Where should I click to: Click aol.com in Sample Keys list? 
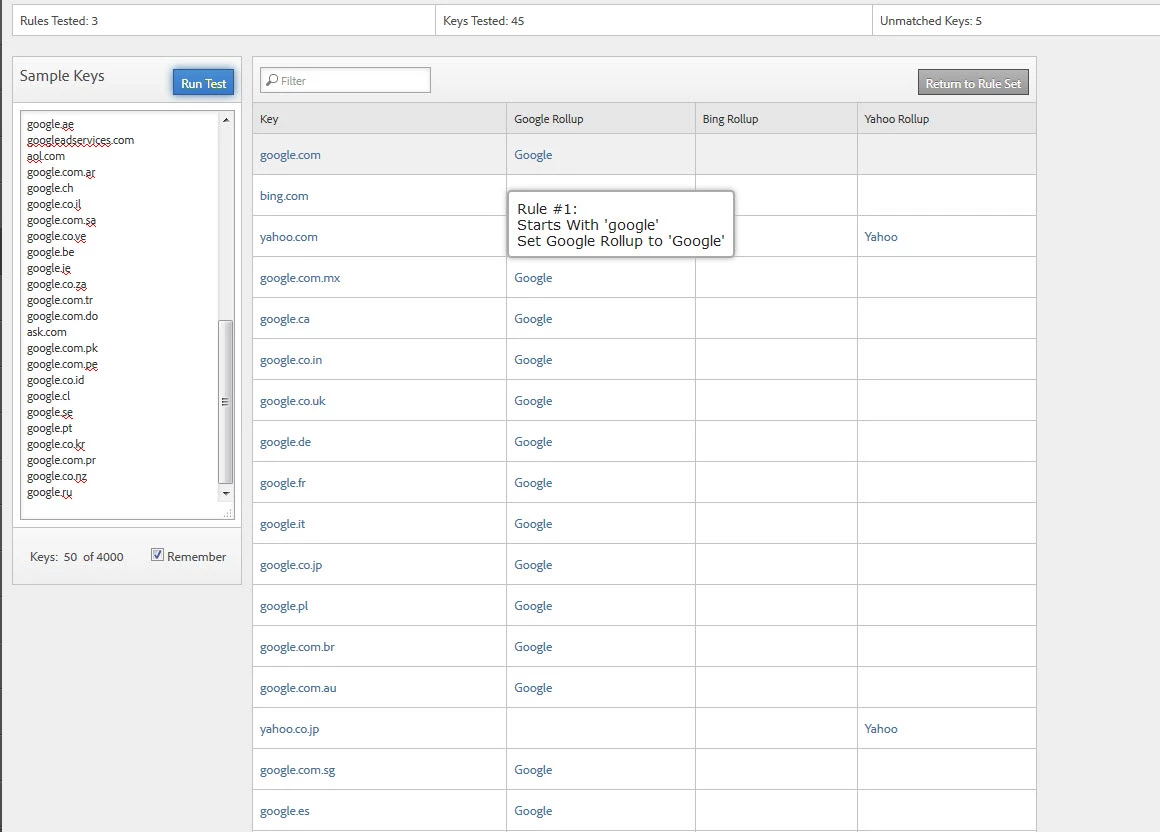46,156
